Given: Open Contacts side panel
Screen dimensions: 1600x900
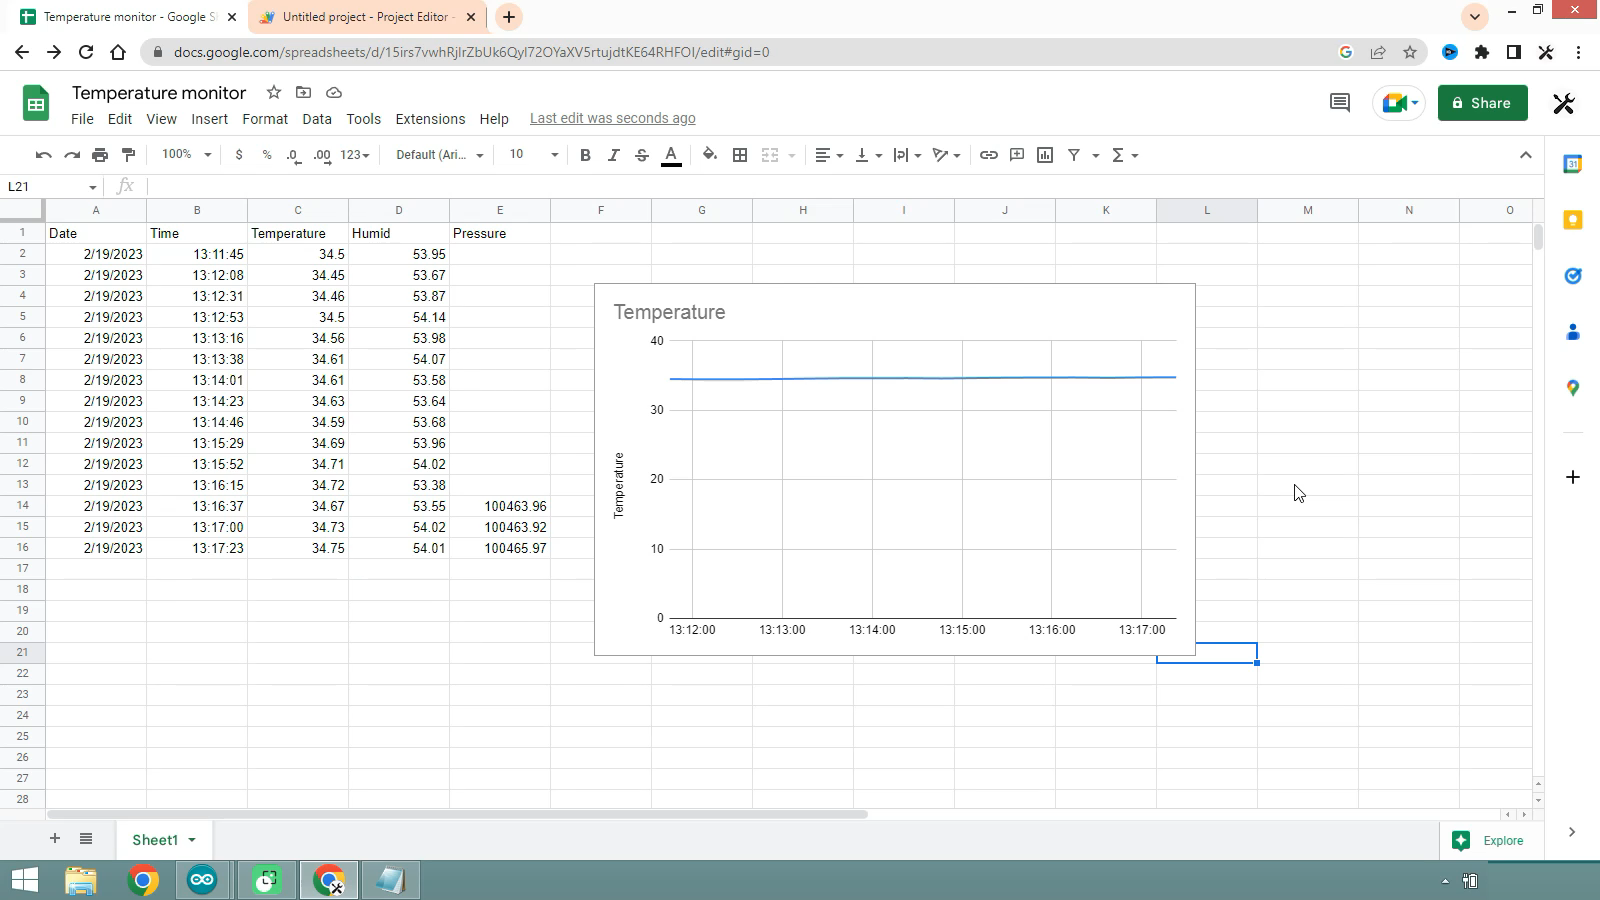Looking at the screenshot, I should coord(1573,332).
